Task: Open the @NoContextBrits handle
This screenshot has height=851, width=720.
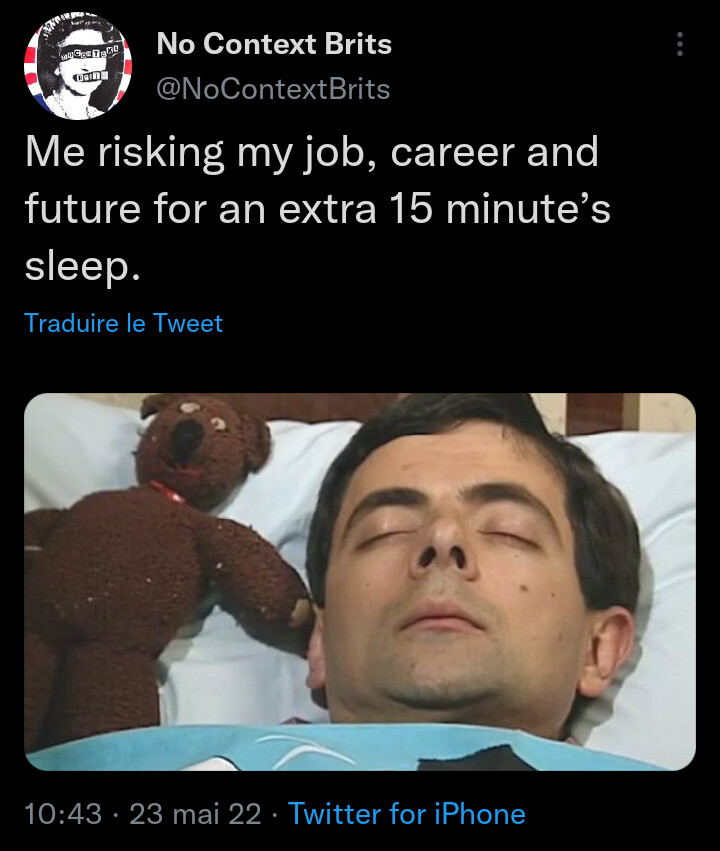Action: [x=273, y=89]
